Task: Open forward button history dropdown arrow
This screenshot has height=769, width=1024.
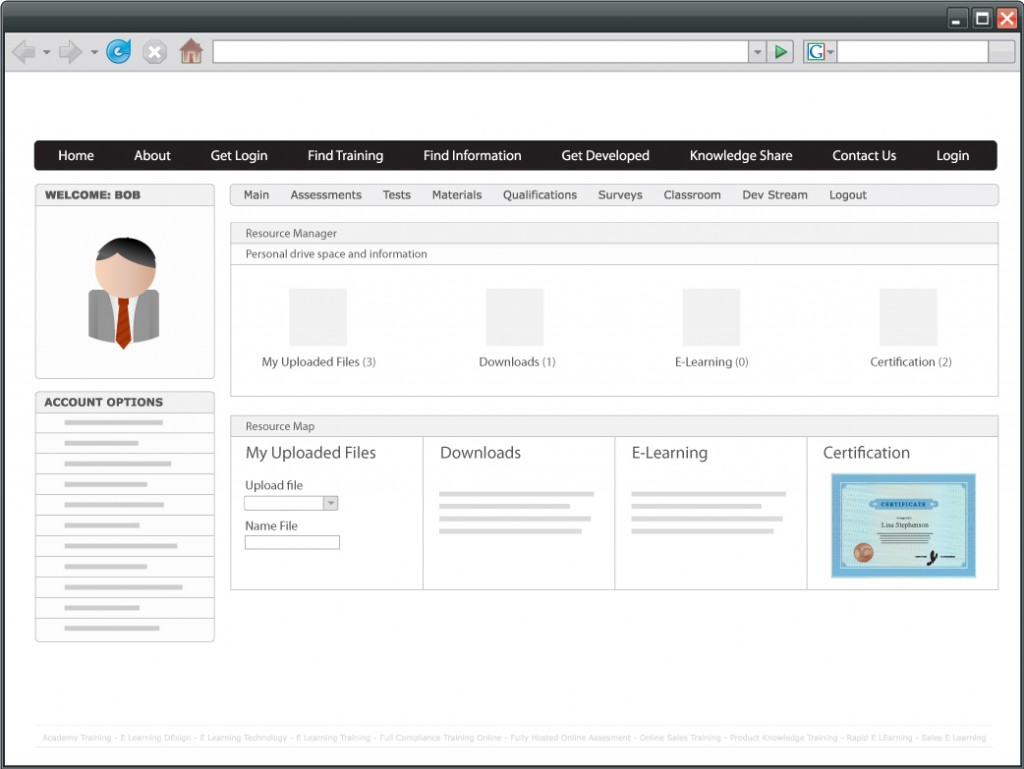Action: point(94,52)
